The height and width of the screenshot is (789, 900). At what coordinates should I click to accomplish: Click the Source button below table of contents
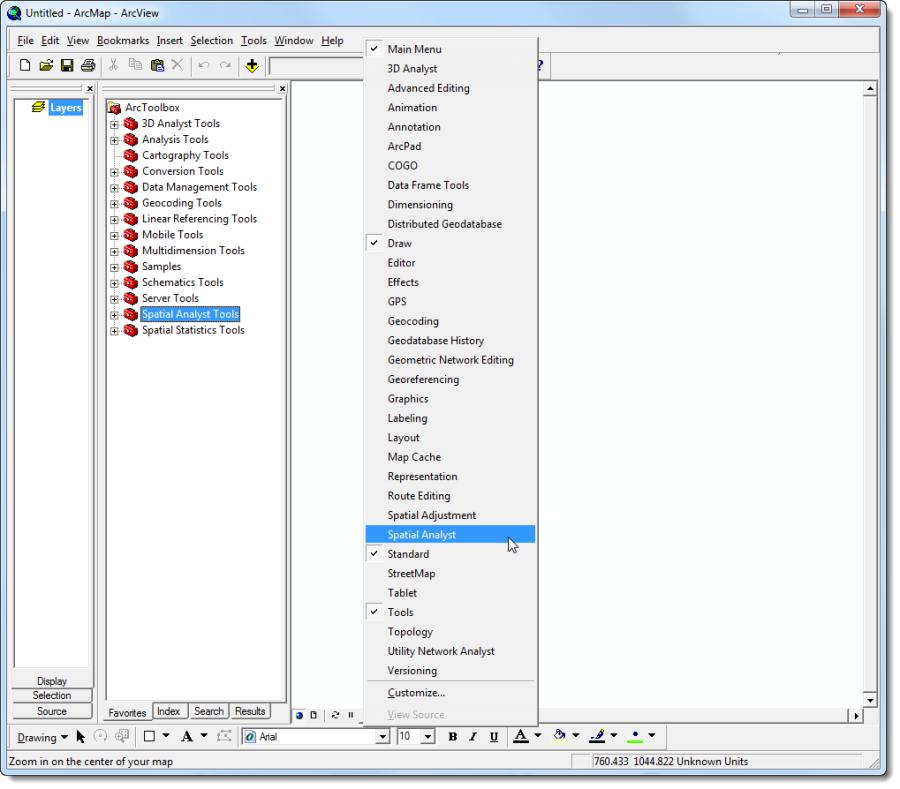pyautogui.click(x=52, y=712)
